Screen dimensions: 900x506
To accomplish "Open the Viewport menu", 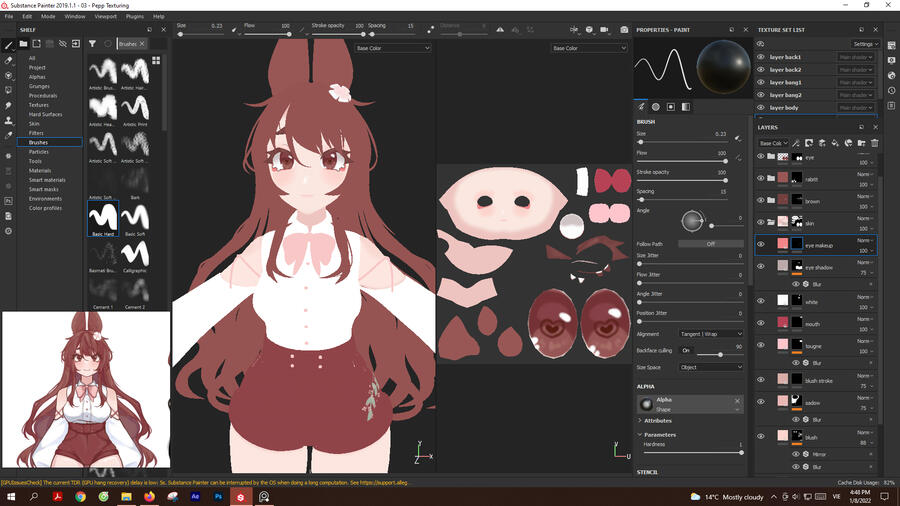I will (105, 17).
